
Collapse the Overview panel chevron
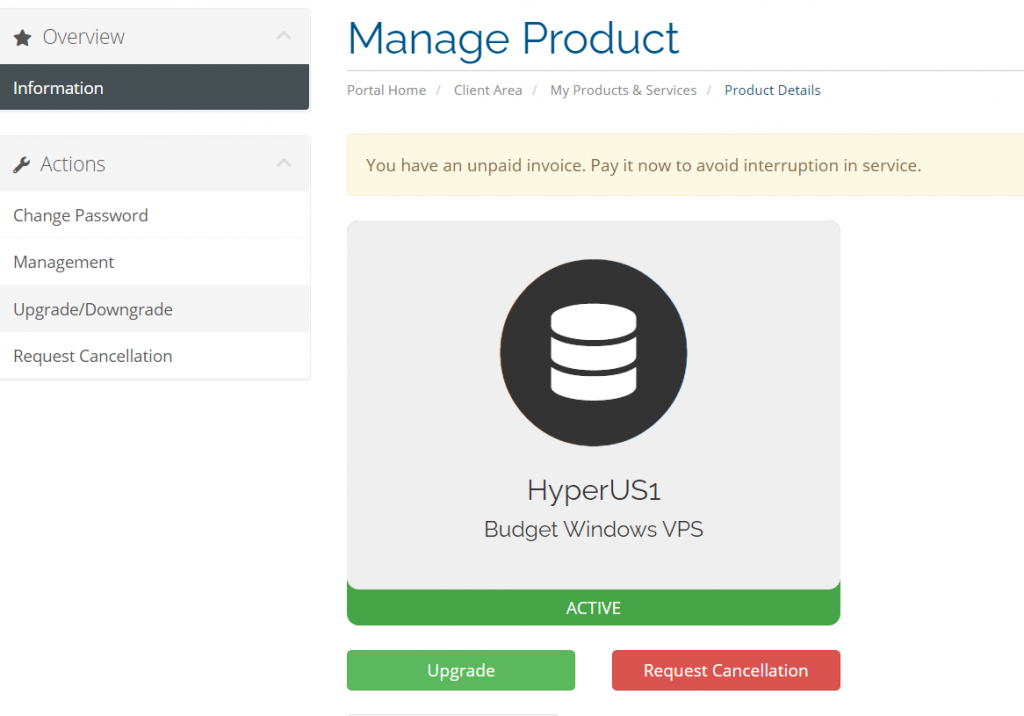283,36
